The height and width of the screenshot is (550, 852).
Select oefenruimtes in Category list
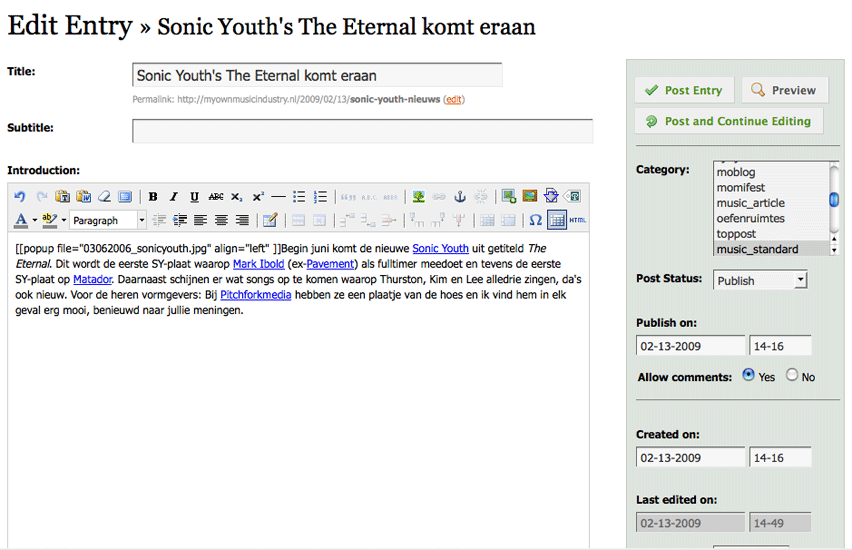[772, 218]
